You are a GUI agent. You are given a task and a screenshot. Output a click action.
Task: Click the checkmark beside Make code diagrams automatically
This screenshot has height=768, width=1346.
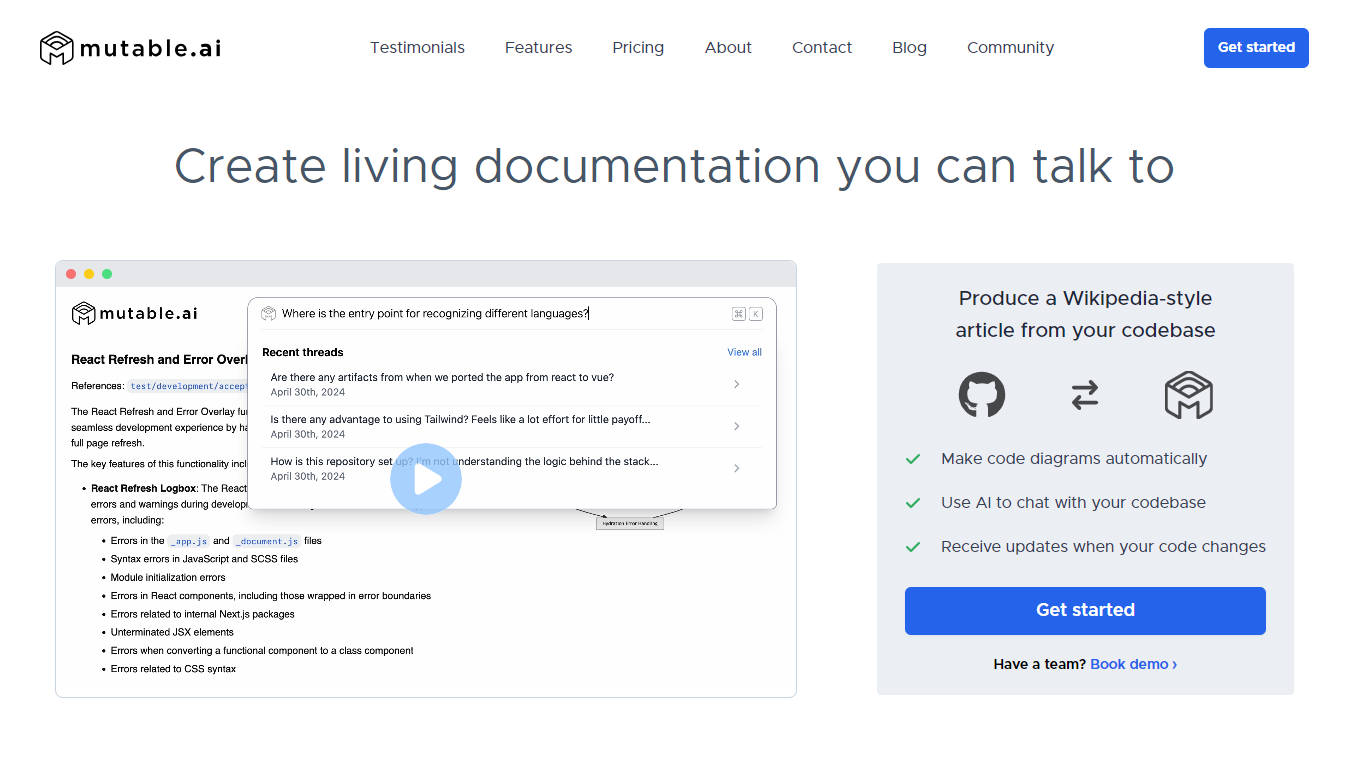pos(913,459)
